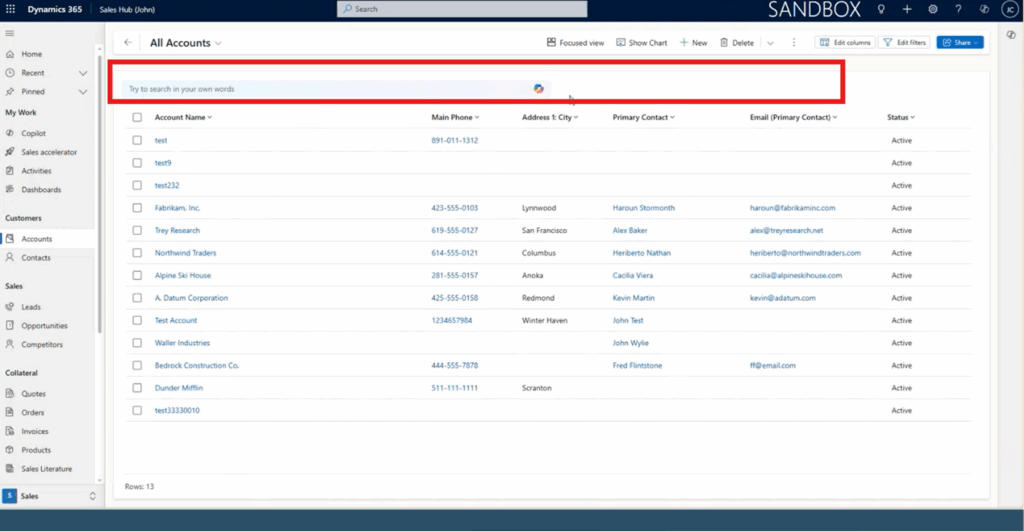This screenshot has height=531, width=1024.
Task: Click the blue Share button
Action: tap(960, 42)
